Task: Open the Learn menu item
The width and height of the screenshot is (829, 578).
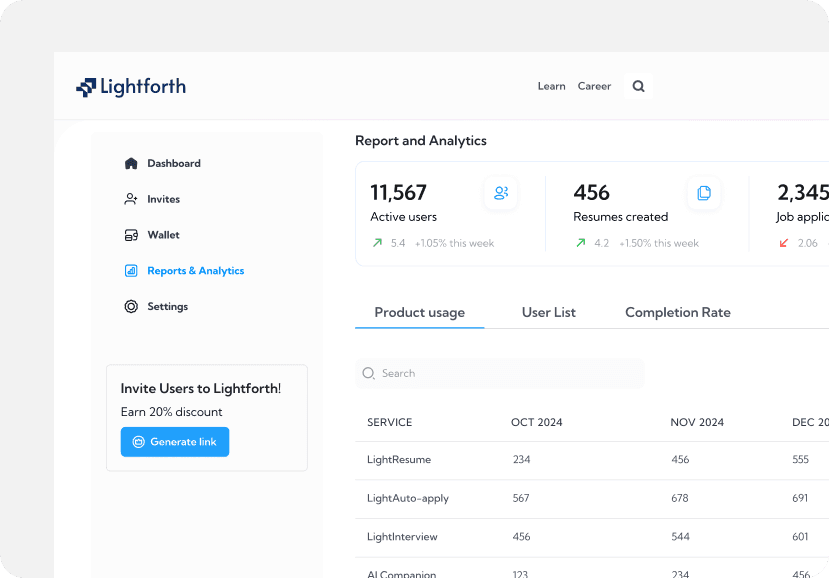Action: (x=551, y=87)
